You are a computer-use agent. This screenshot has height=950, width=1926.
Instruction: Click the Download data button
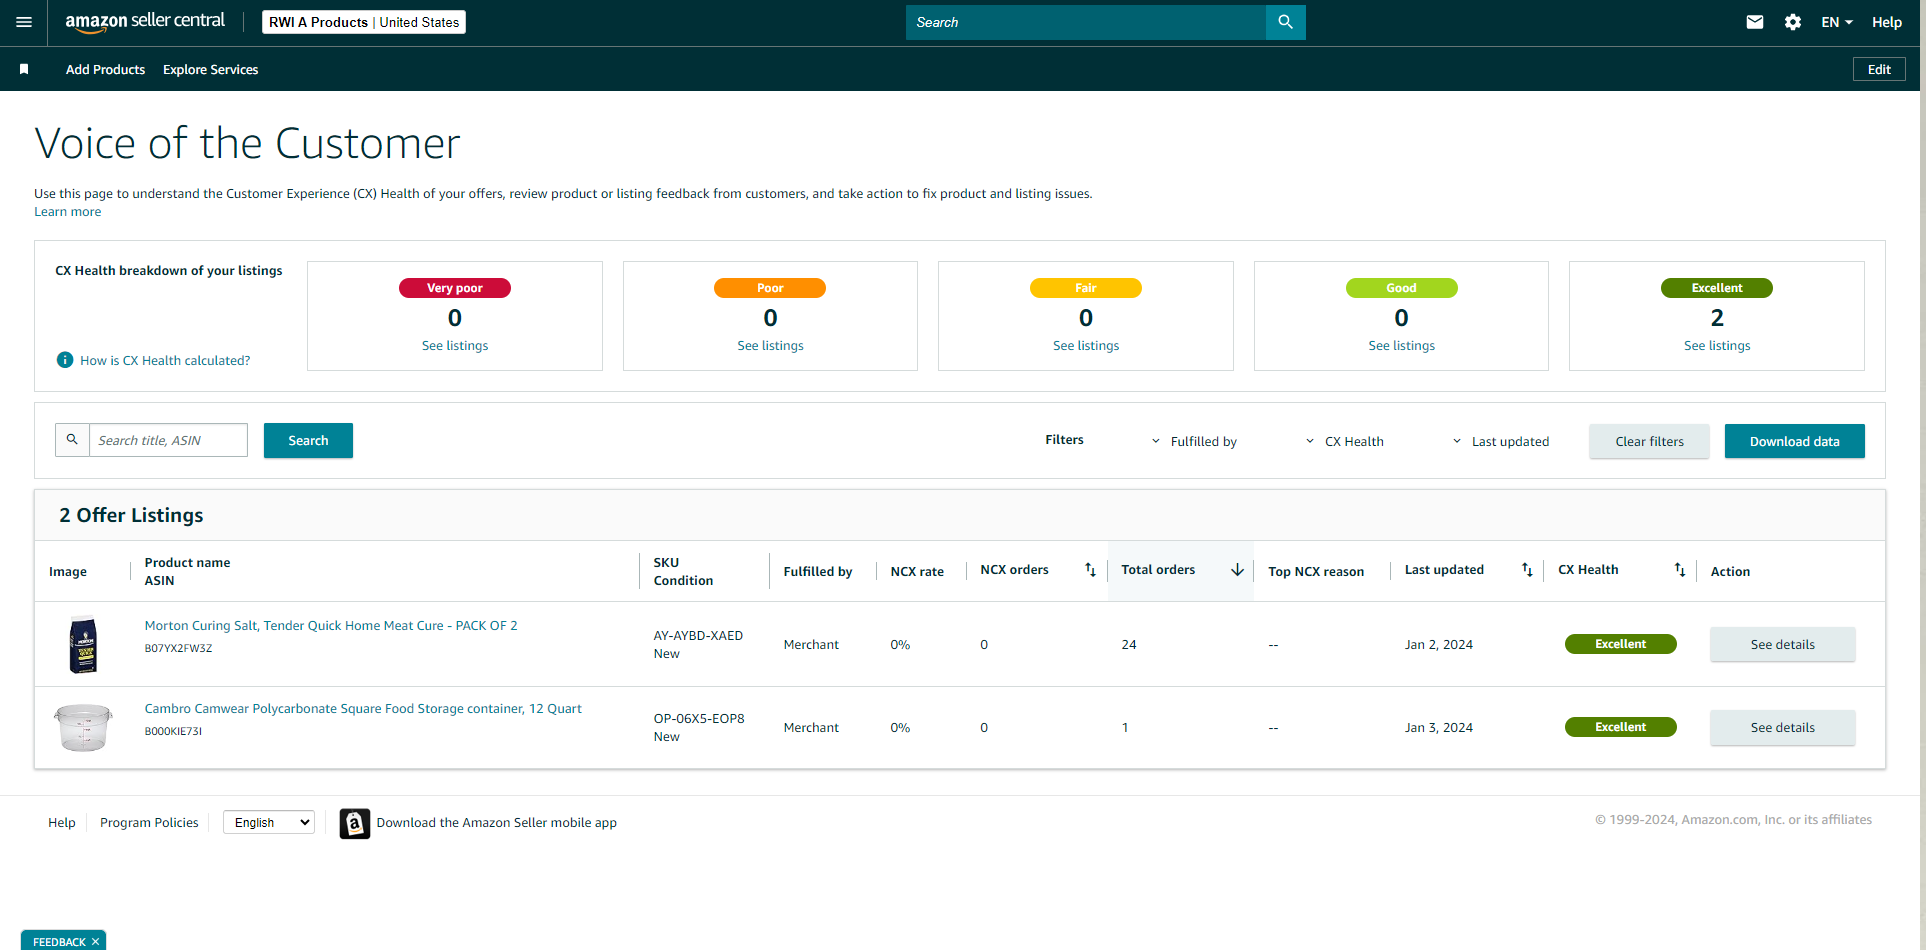coord(1794,441)
